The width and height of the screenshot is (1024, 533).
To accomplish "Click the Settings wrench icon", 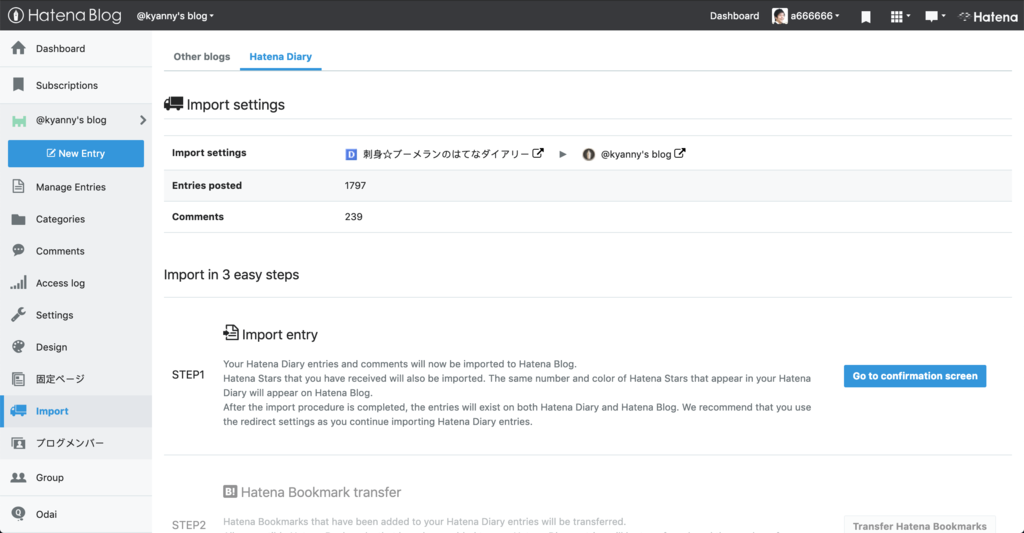I will point(18,314).
